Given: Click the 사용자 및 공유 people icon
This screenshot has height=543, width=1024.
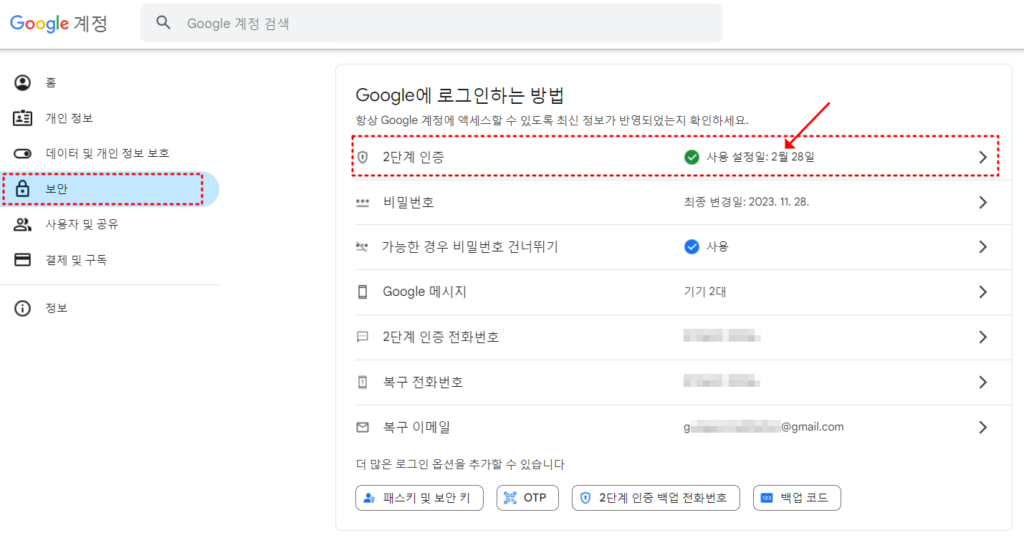Looking at the screenshot, I should point(22,224).
